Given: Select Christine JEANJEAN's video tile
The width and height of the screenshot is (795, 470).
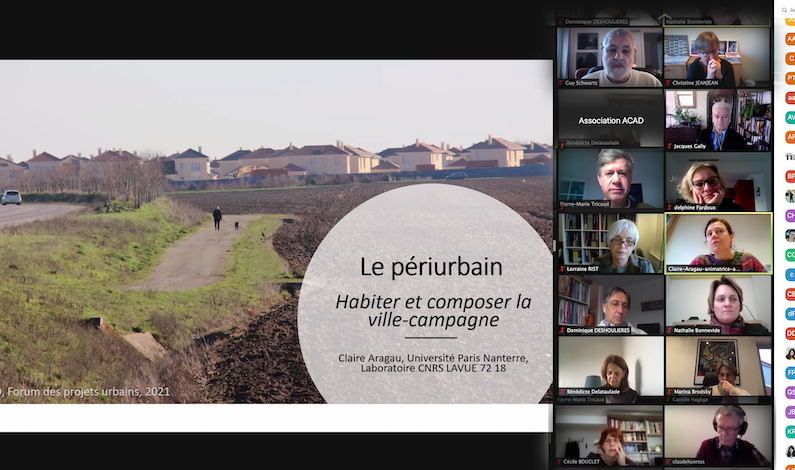Looking at the screenshot, I should pyautogui.click(x=717, y=57).
